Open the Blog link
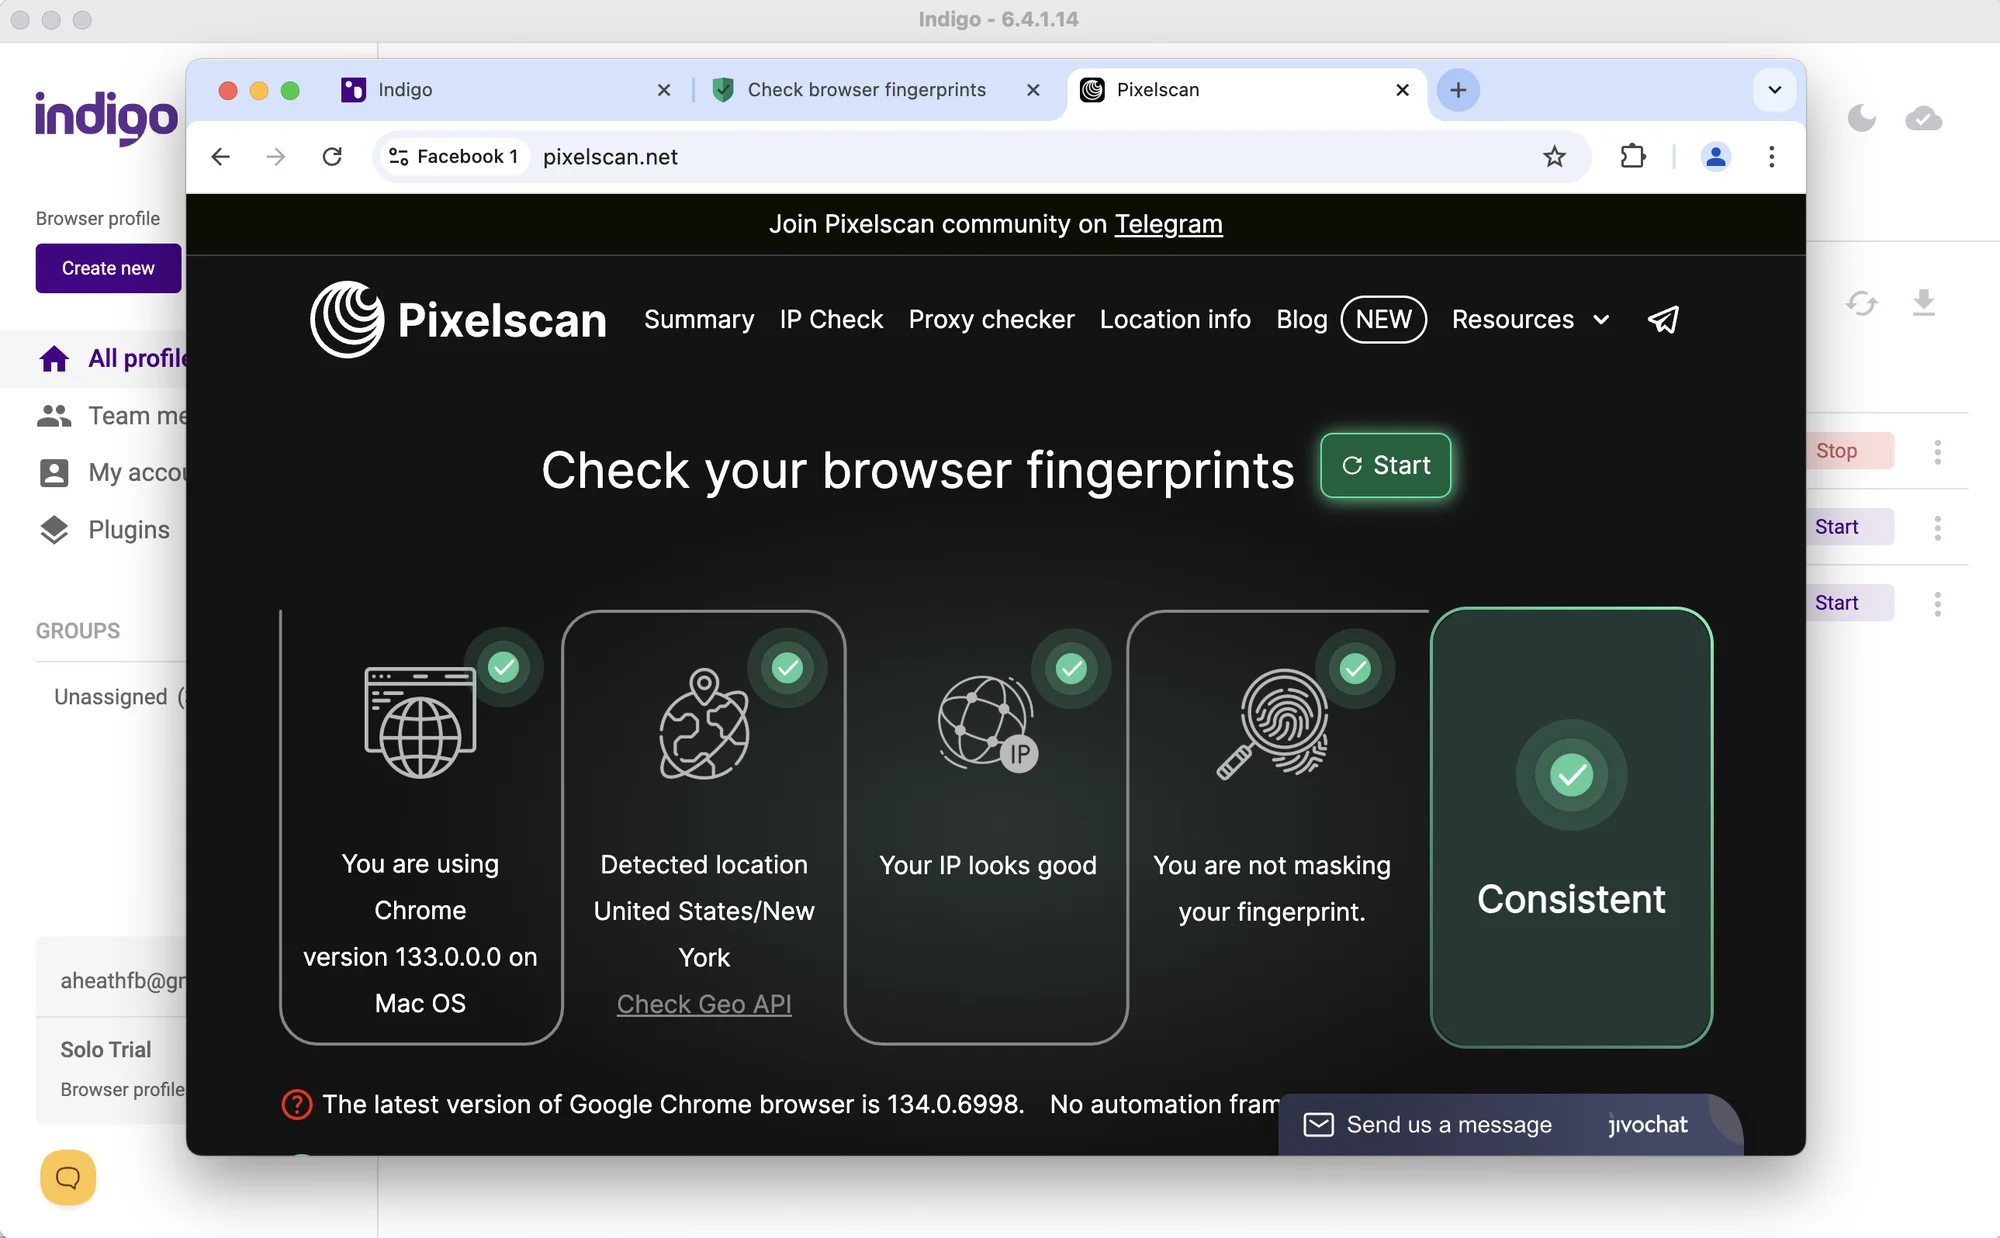Image resolution: width=2000 pixels, height=1238 pixels. click(x=1301, y=320)
